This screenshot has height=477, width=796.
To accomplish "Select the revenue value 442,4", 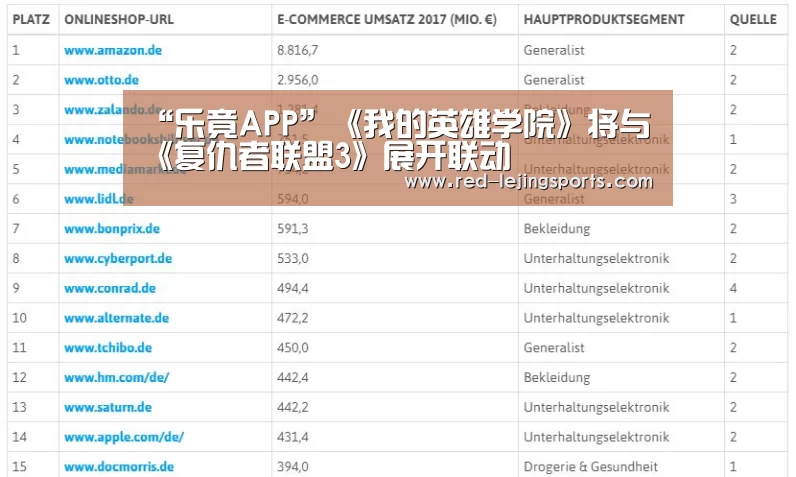I will coord(292,378).
